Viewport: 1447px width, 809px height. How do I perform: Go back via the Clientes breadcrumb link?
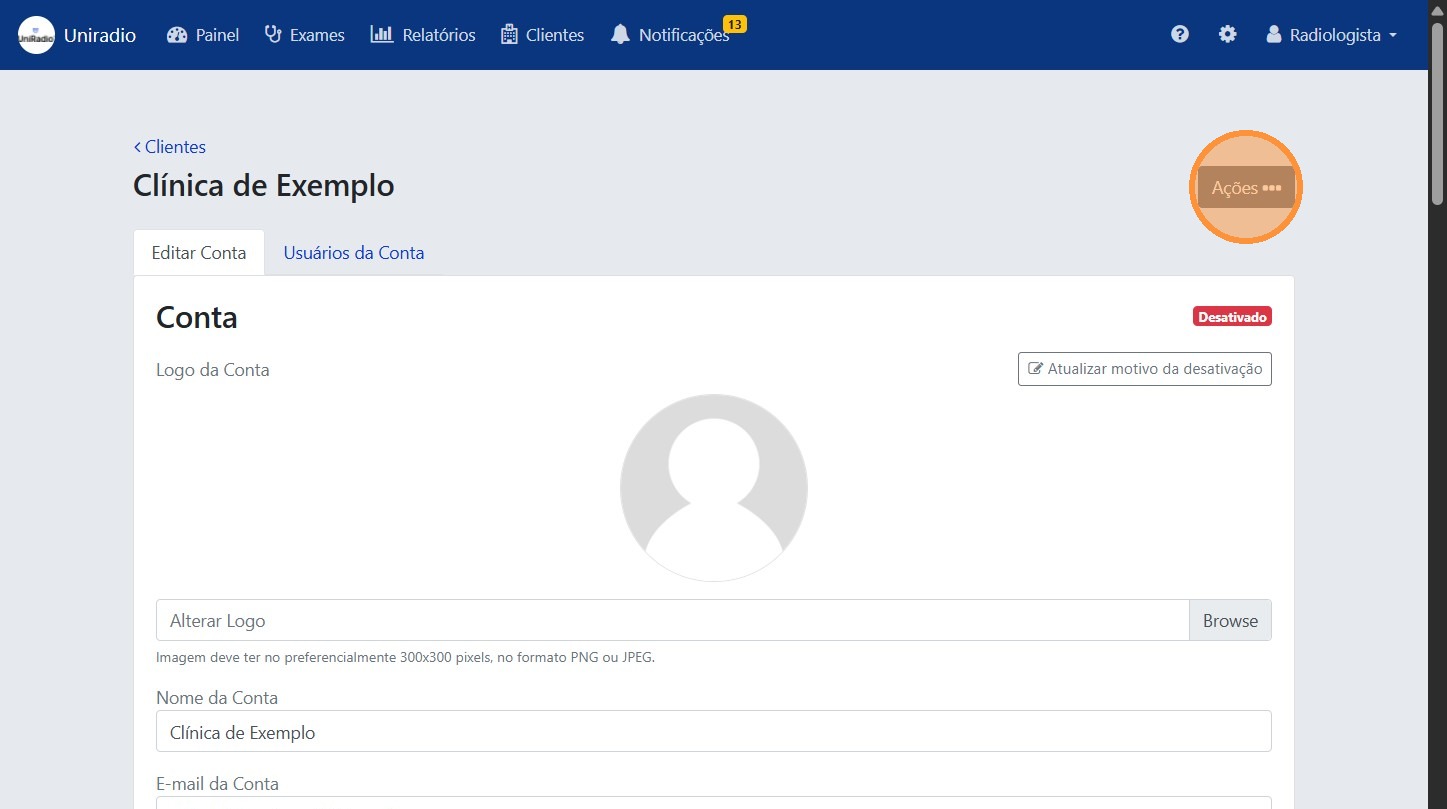[170, 147]
